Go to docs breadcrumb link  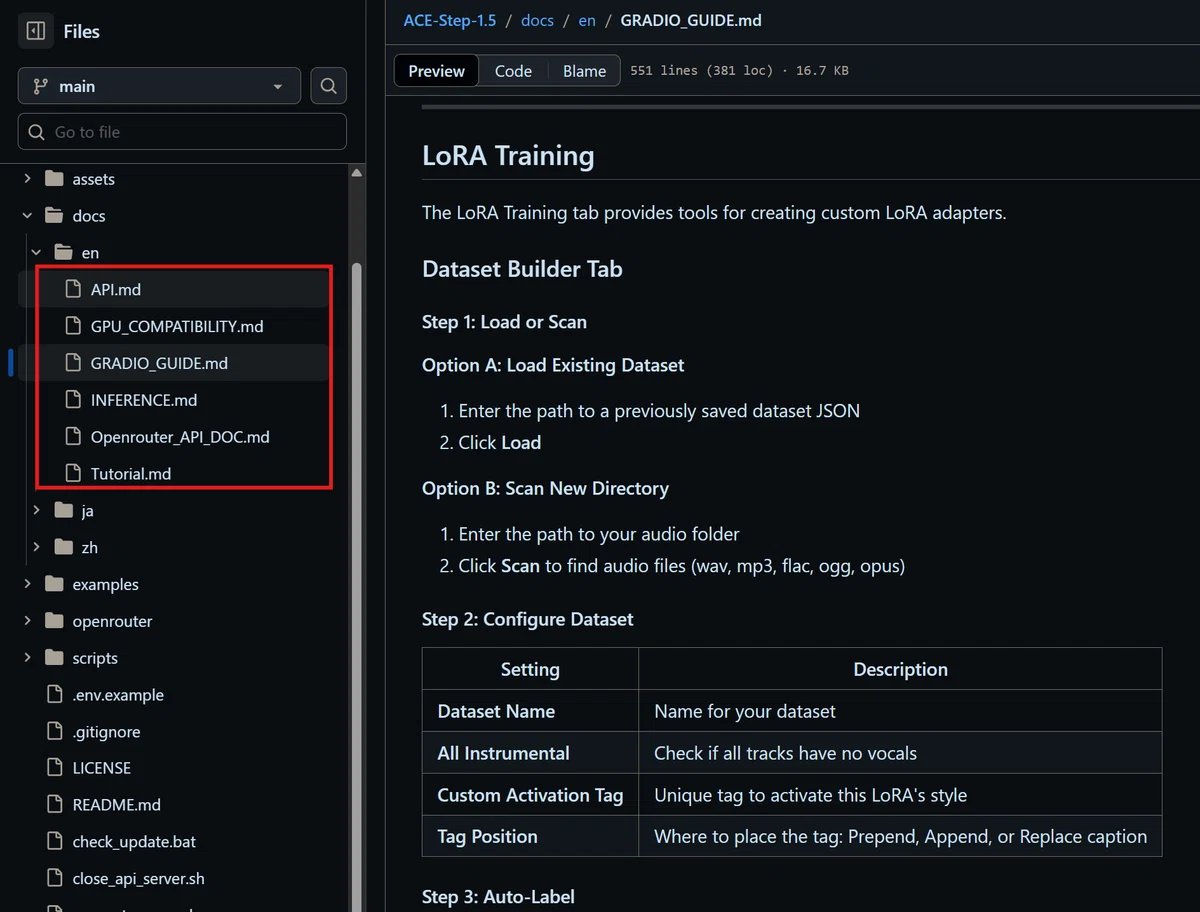click(537, 20)
